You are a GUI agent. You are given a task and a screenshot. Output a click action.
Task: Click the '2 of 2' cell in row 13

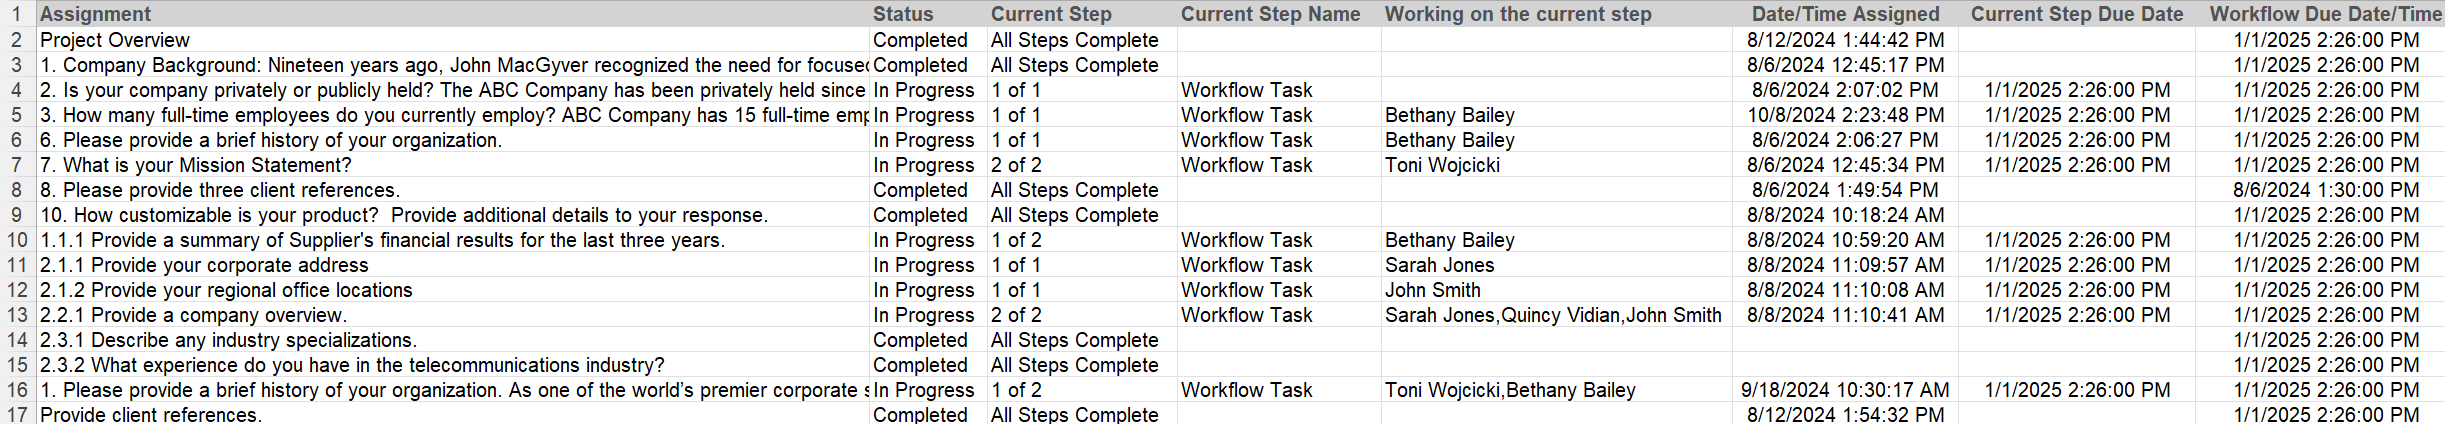1083,315
